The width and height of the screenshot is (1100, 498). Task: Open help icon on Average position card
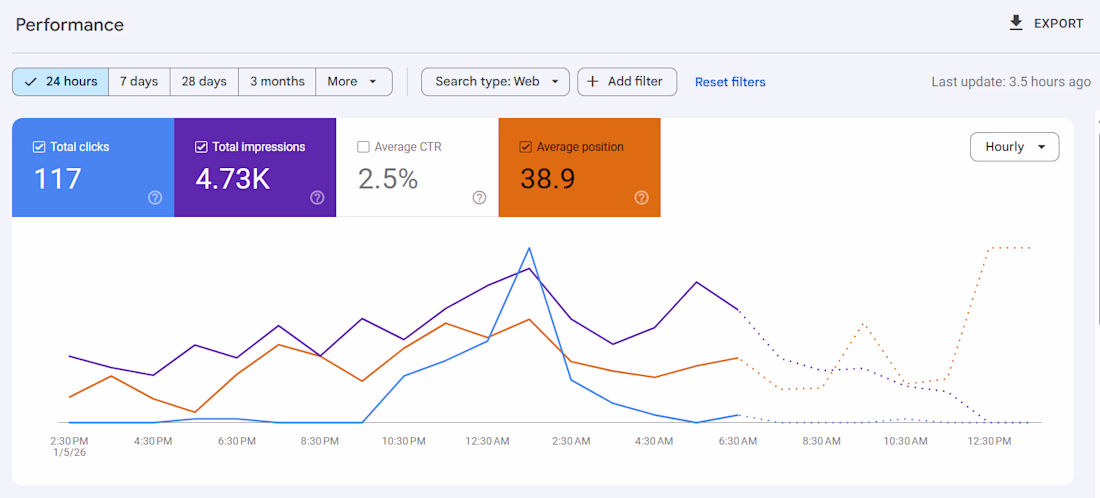click(x=641, y=198)
